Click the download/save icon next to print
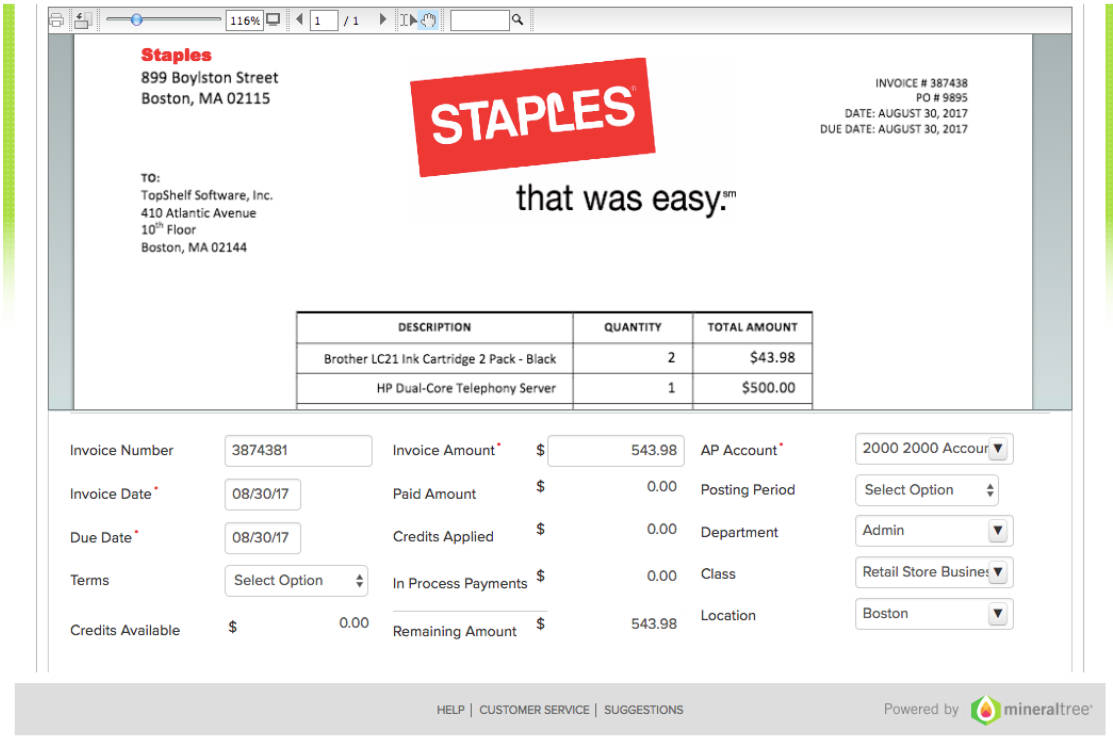This screenshot has width=1113, height=739. 83,19
